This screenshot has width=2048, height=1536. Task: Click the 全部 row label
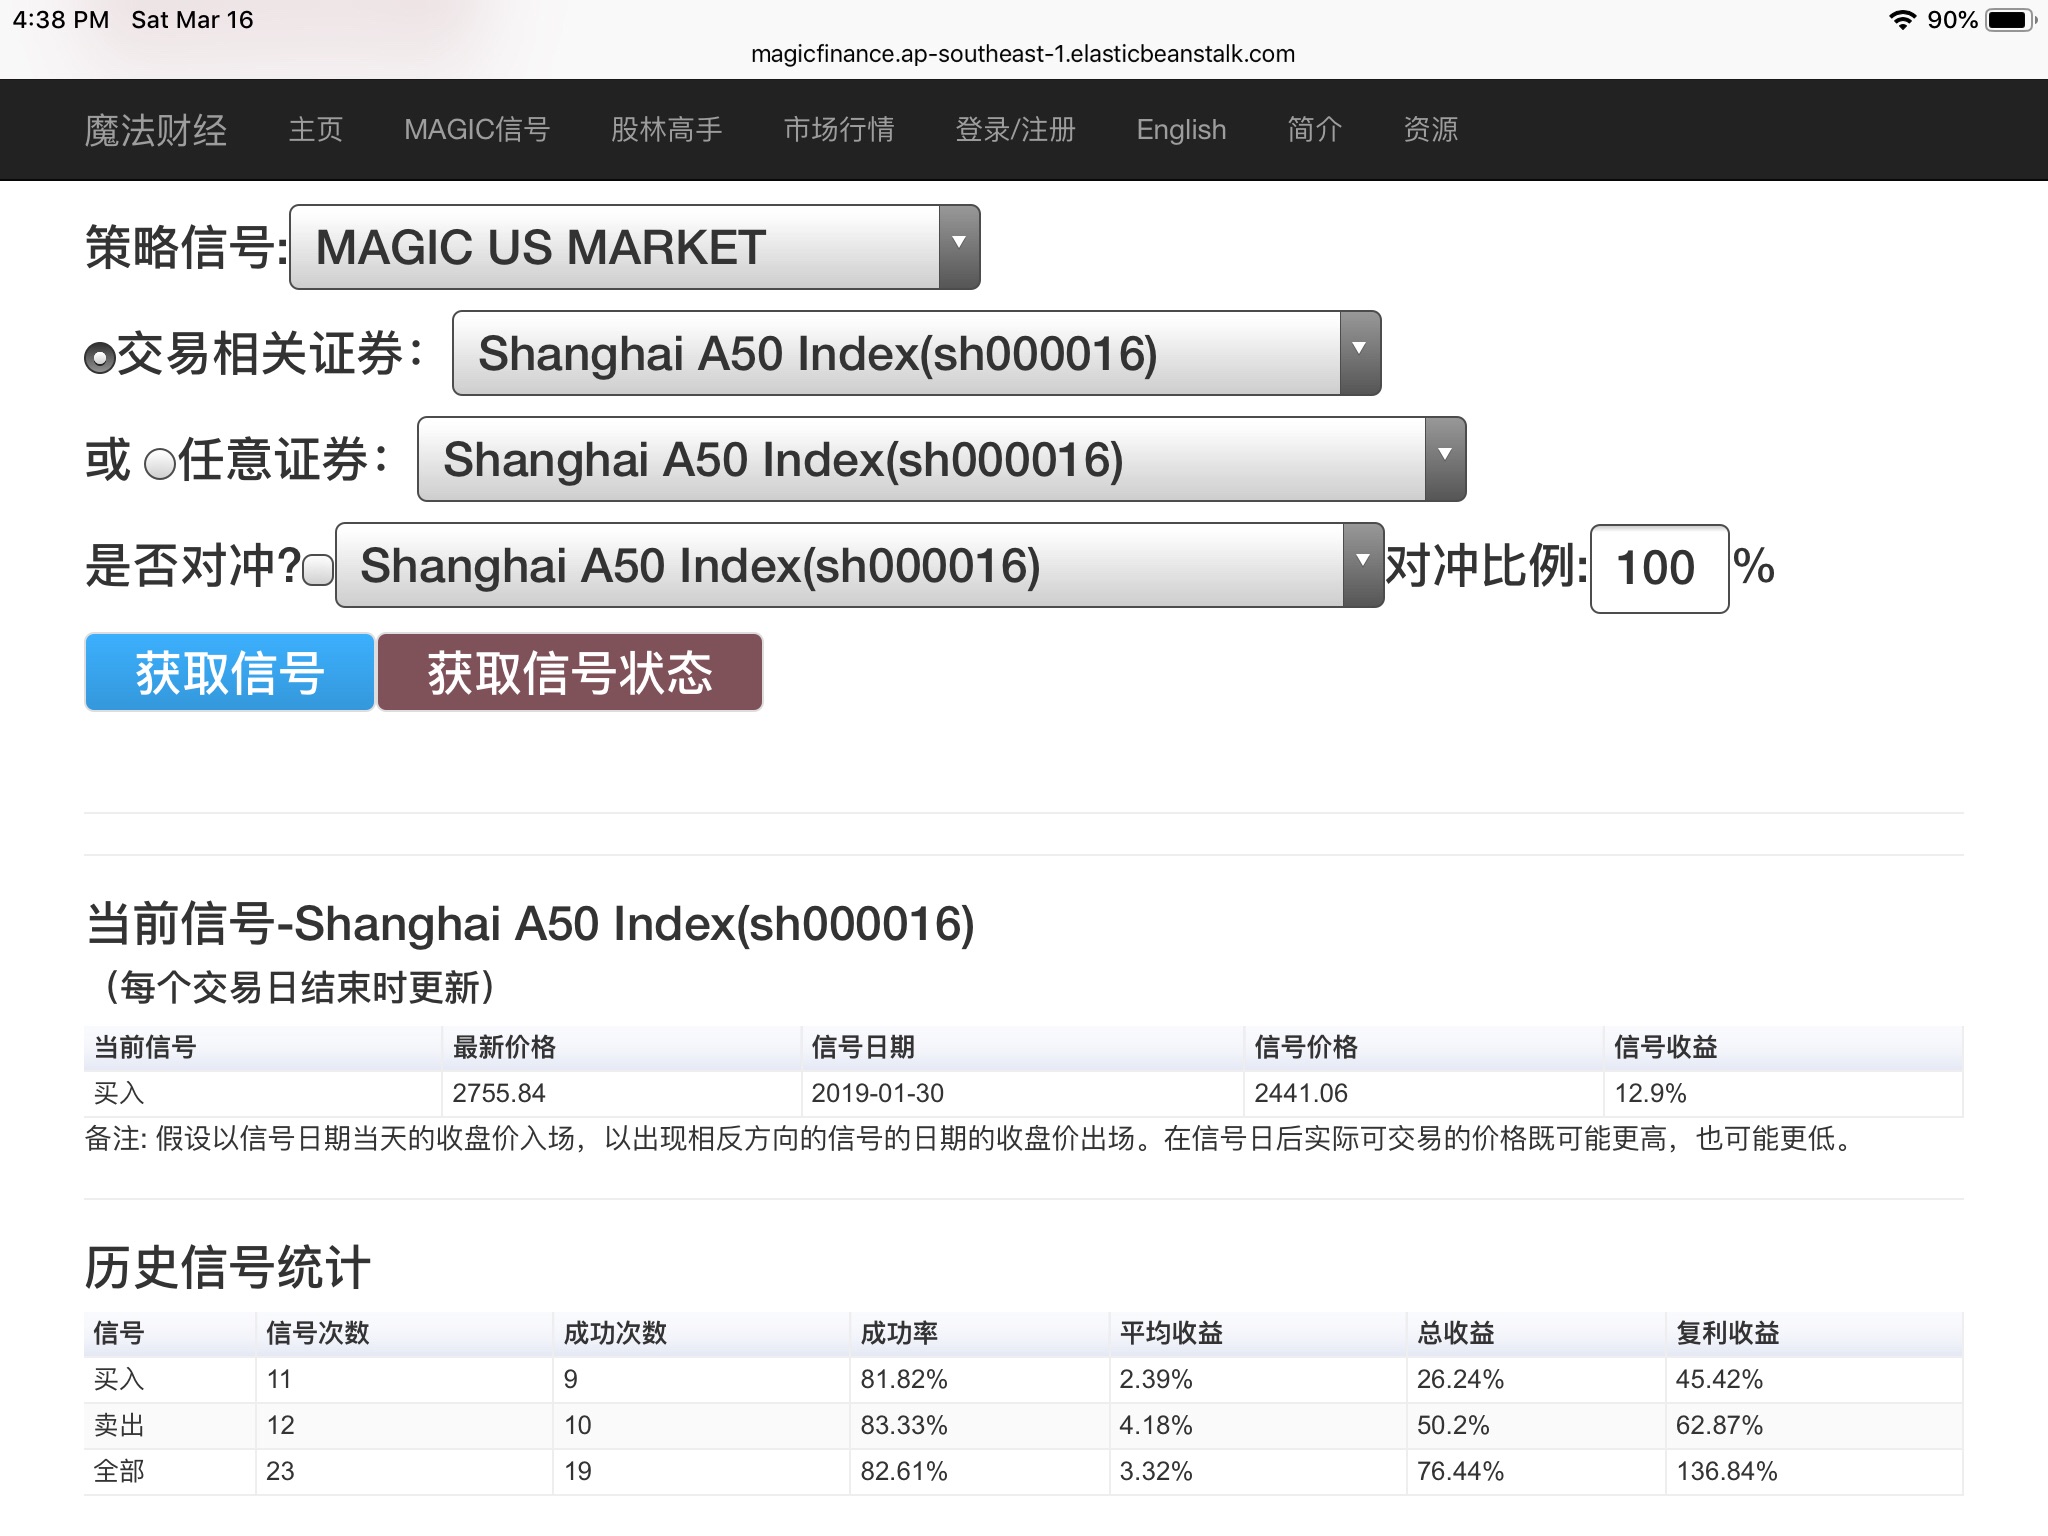pos(119,1471)
